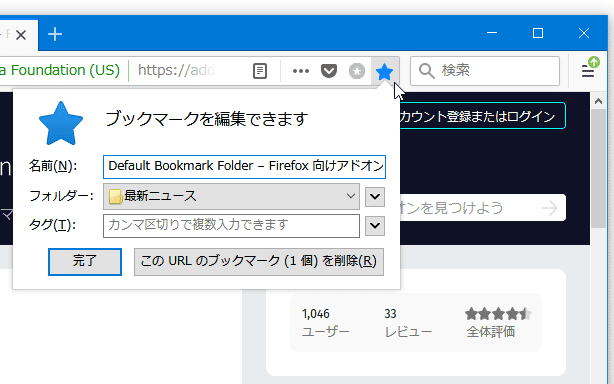Maximize the Firefox window
The width and height of the screenshot is (614, 384).
click(x=538, y=33)
